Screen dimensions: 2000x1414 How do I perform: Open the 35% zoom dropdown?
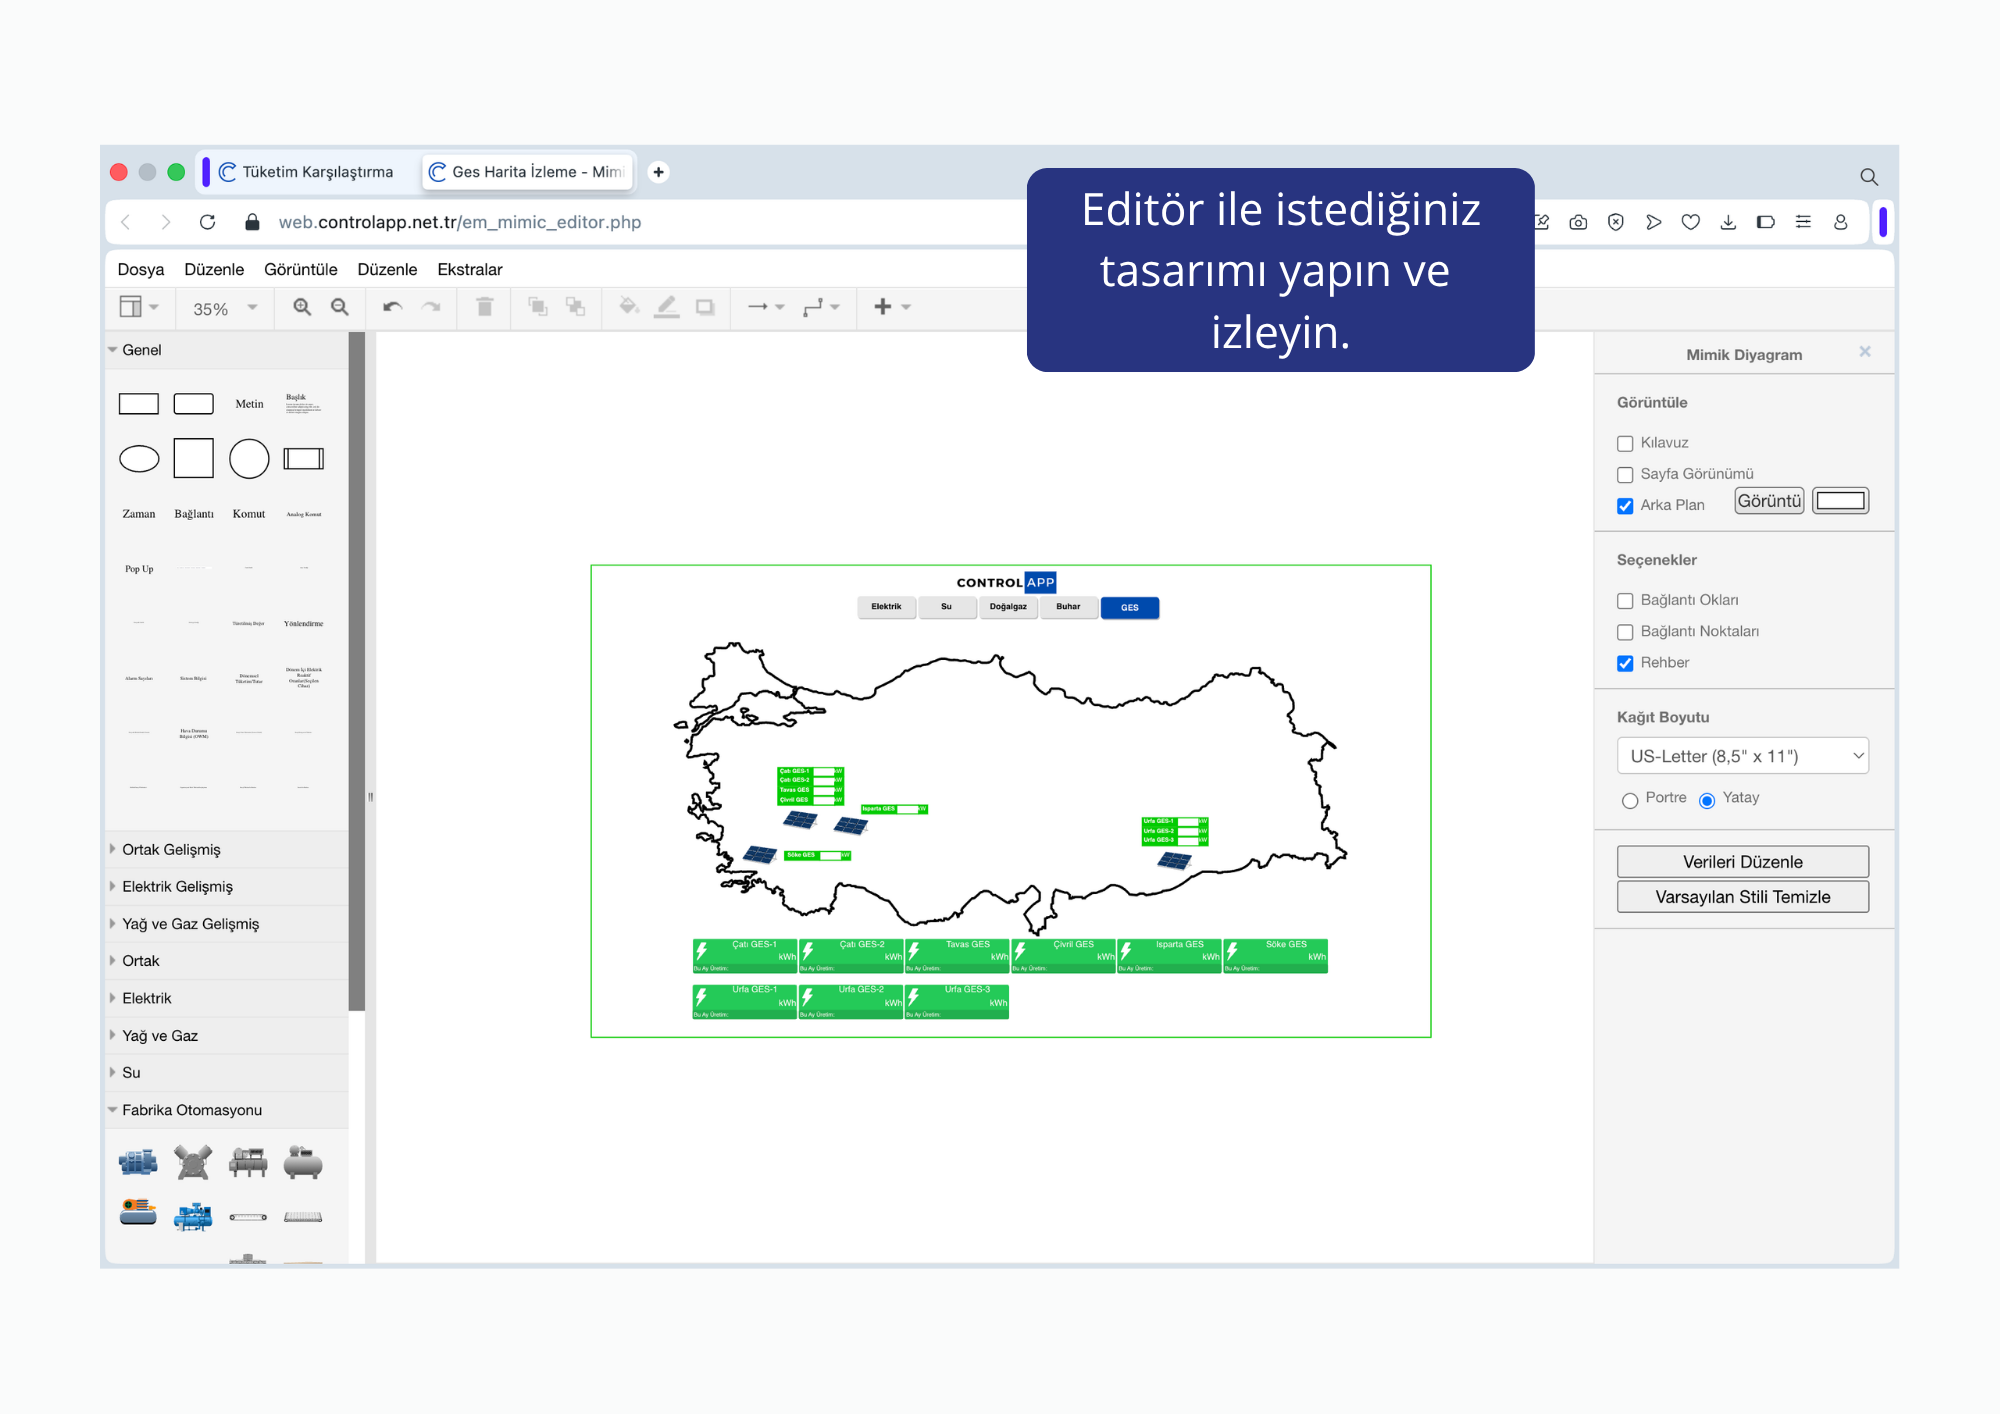point(225,309)
